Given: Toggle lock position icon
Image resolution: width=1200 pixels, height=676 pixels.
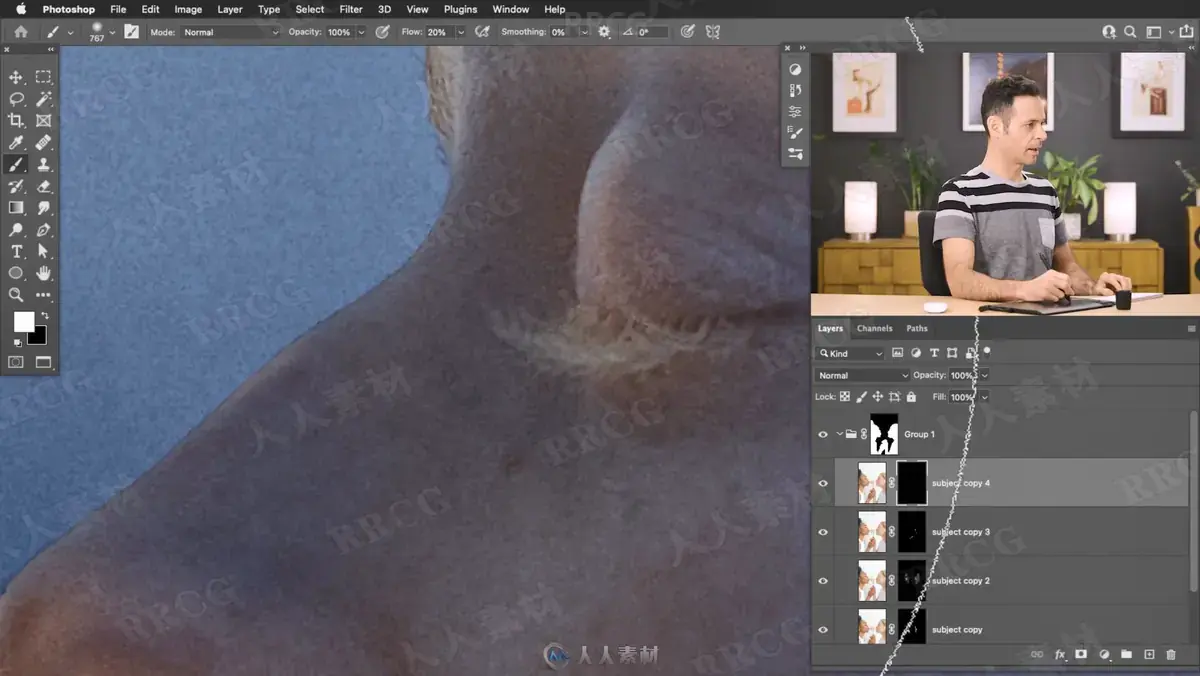Looking at the screenshot, I should [x=878, y=397].
